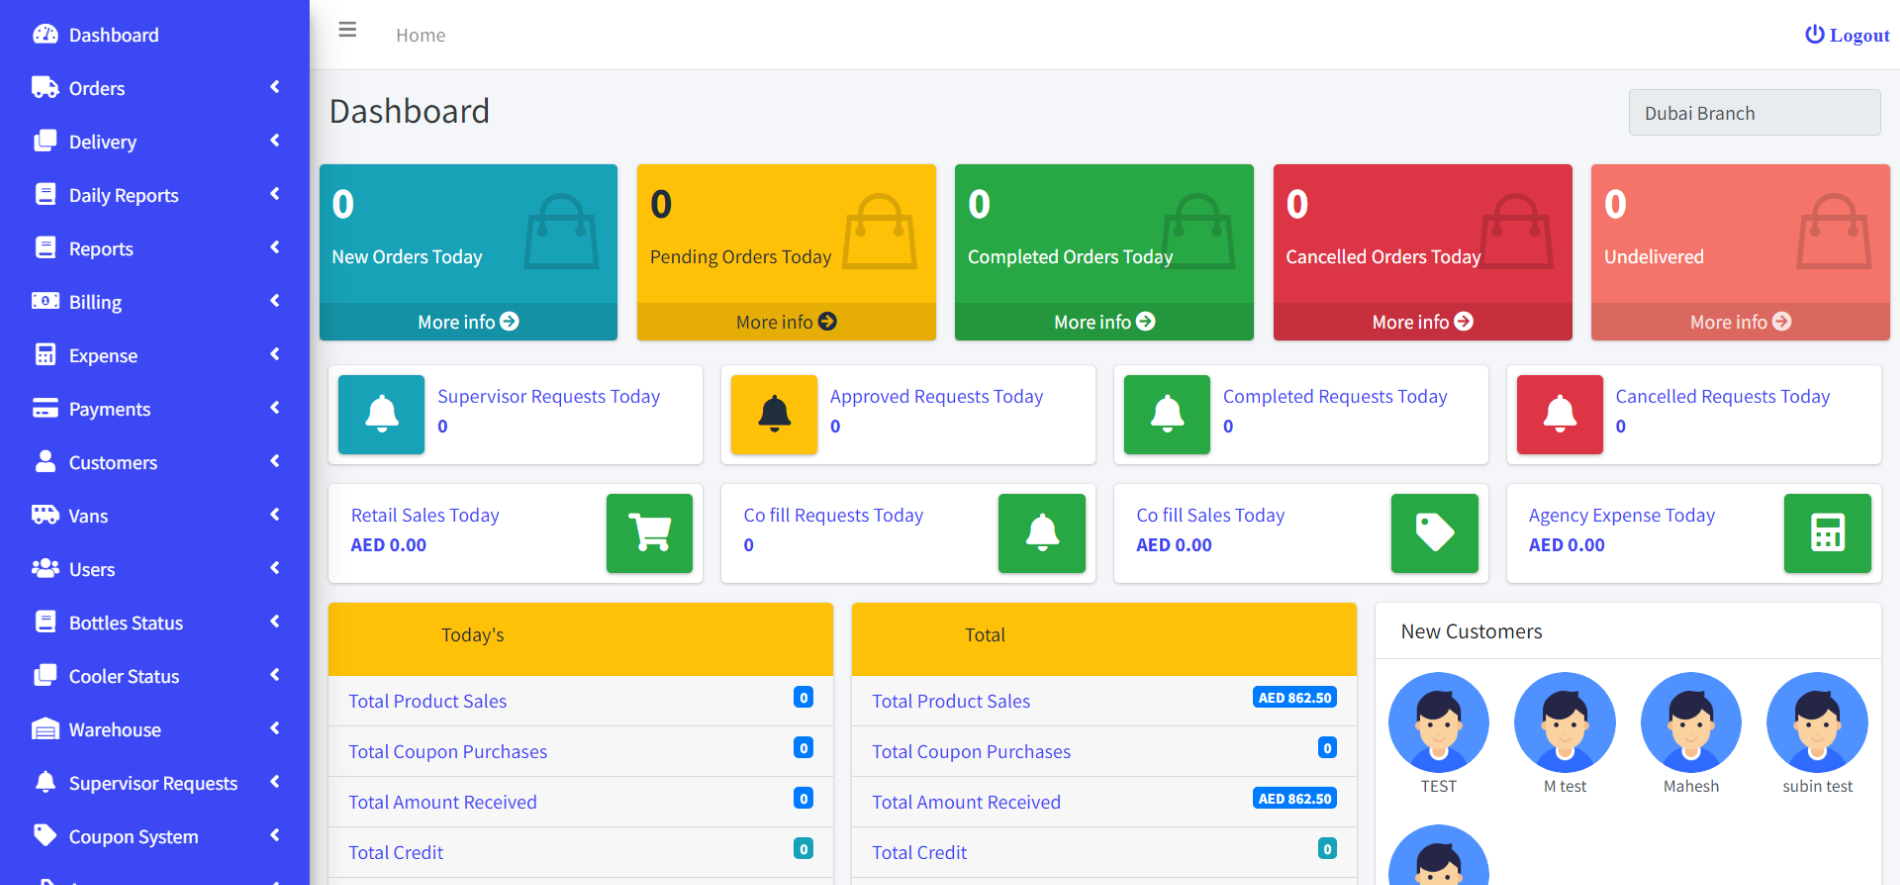Click the green tag icon for Co fill Sales Today
This screenshot has height=885, width=1900.
click(x=1435, y=533)
